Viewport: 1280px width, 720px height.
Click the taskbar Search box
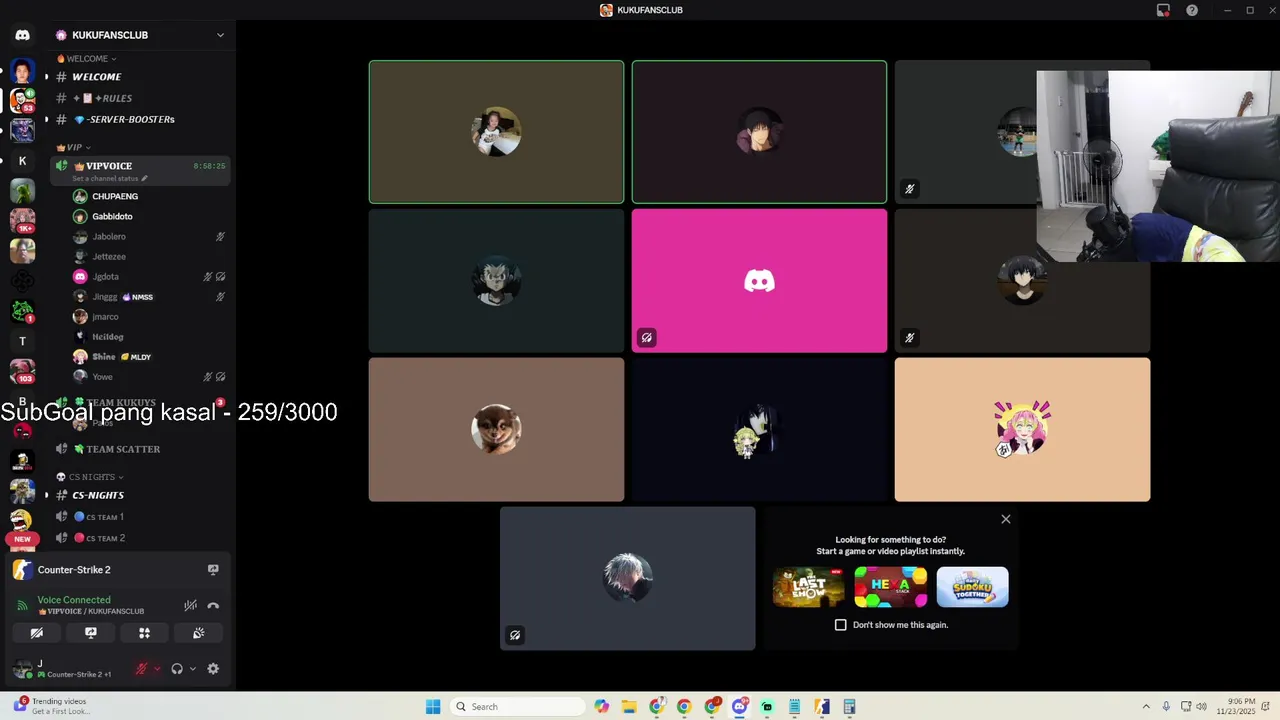tap(517, 707)
